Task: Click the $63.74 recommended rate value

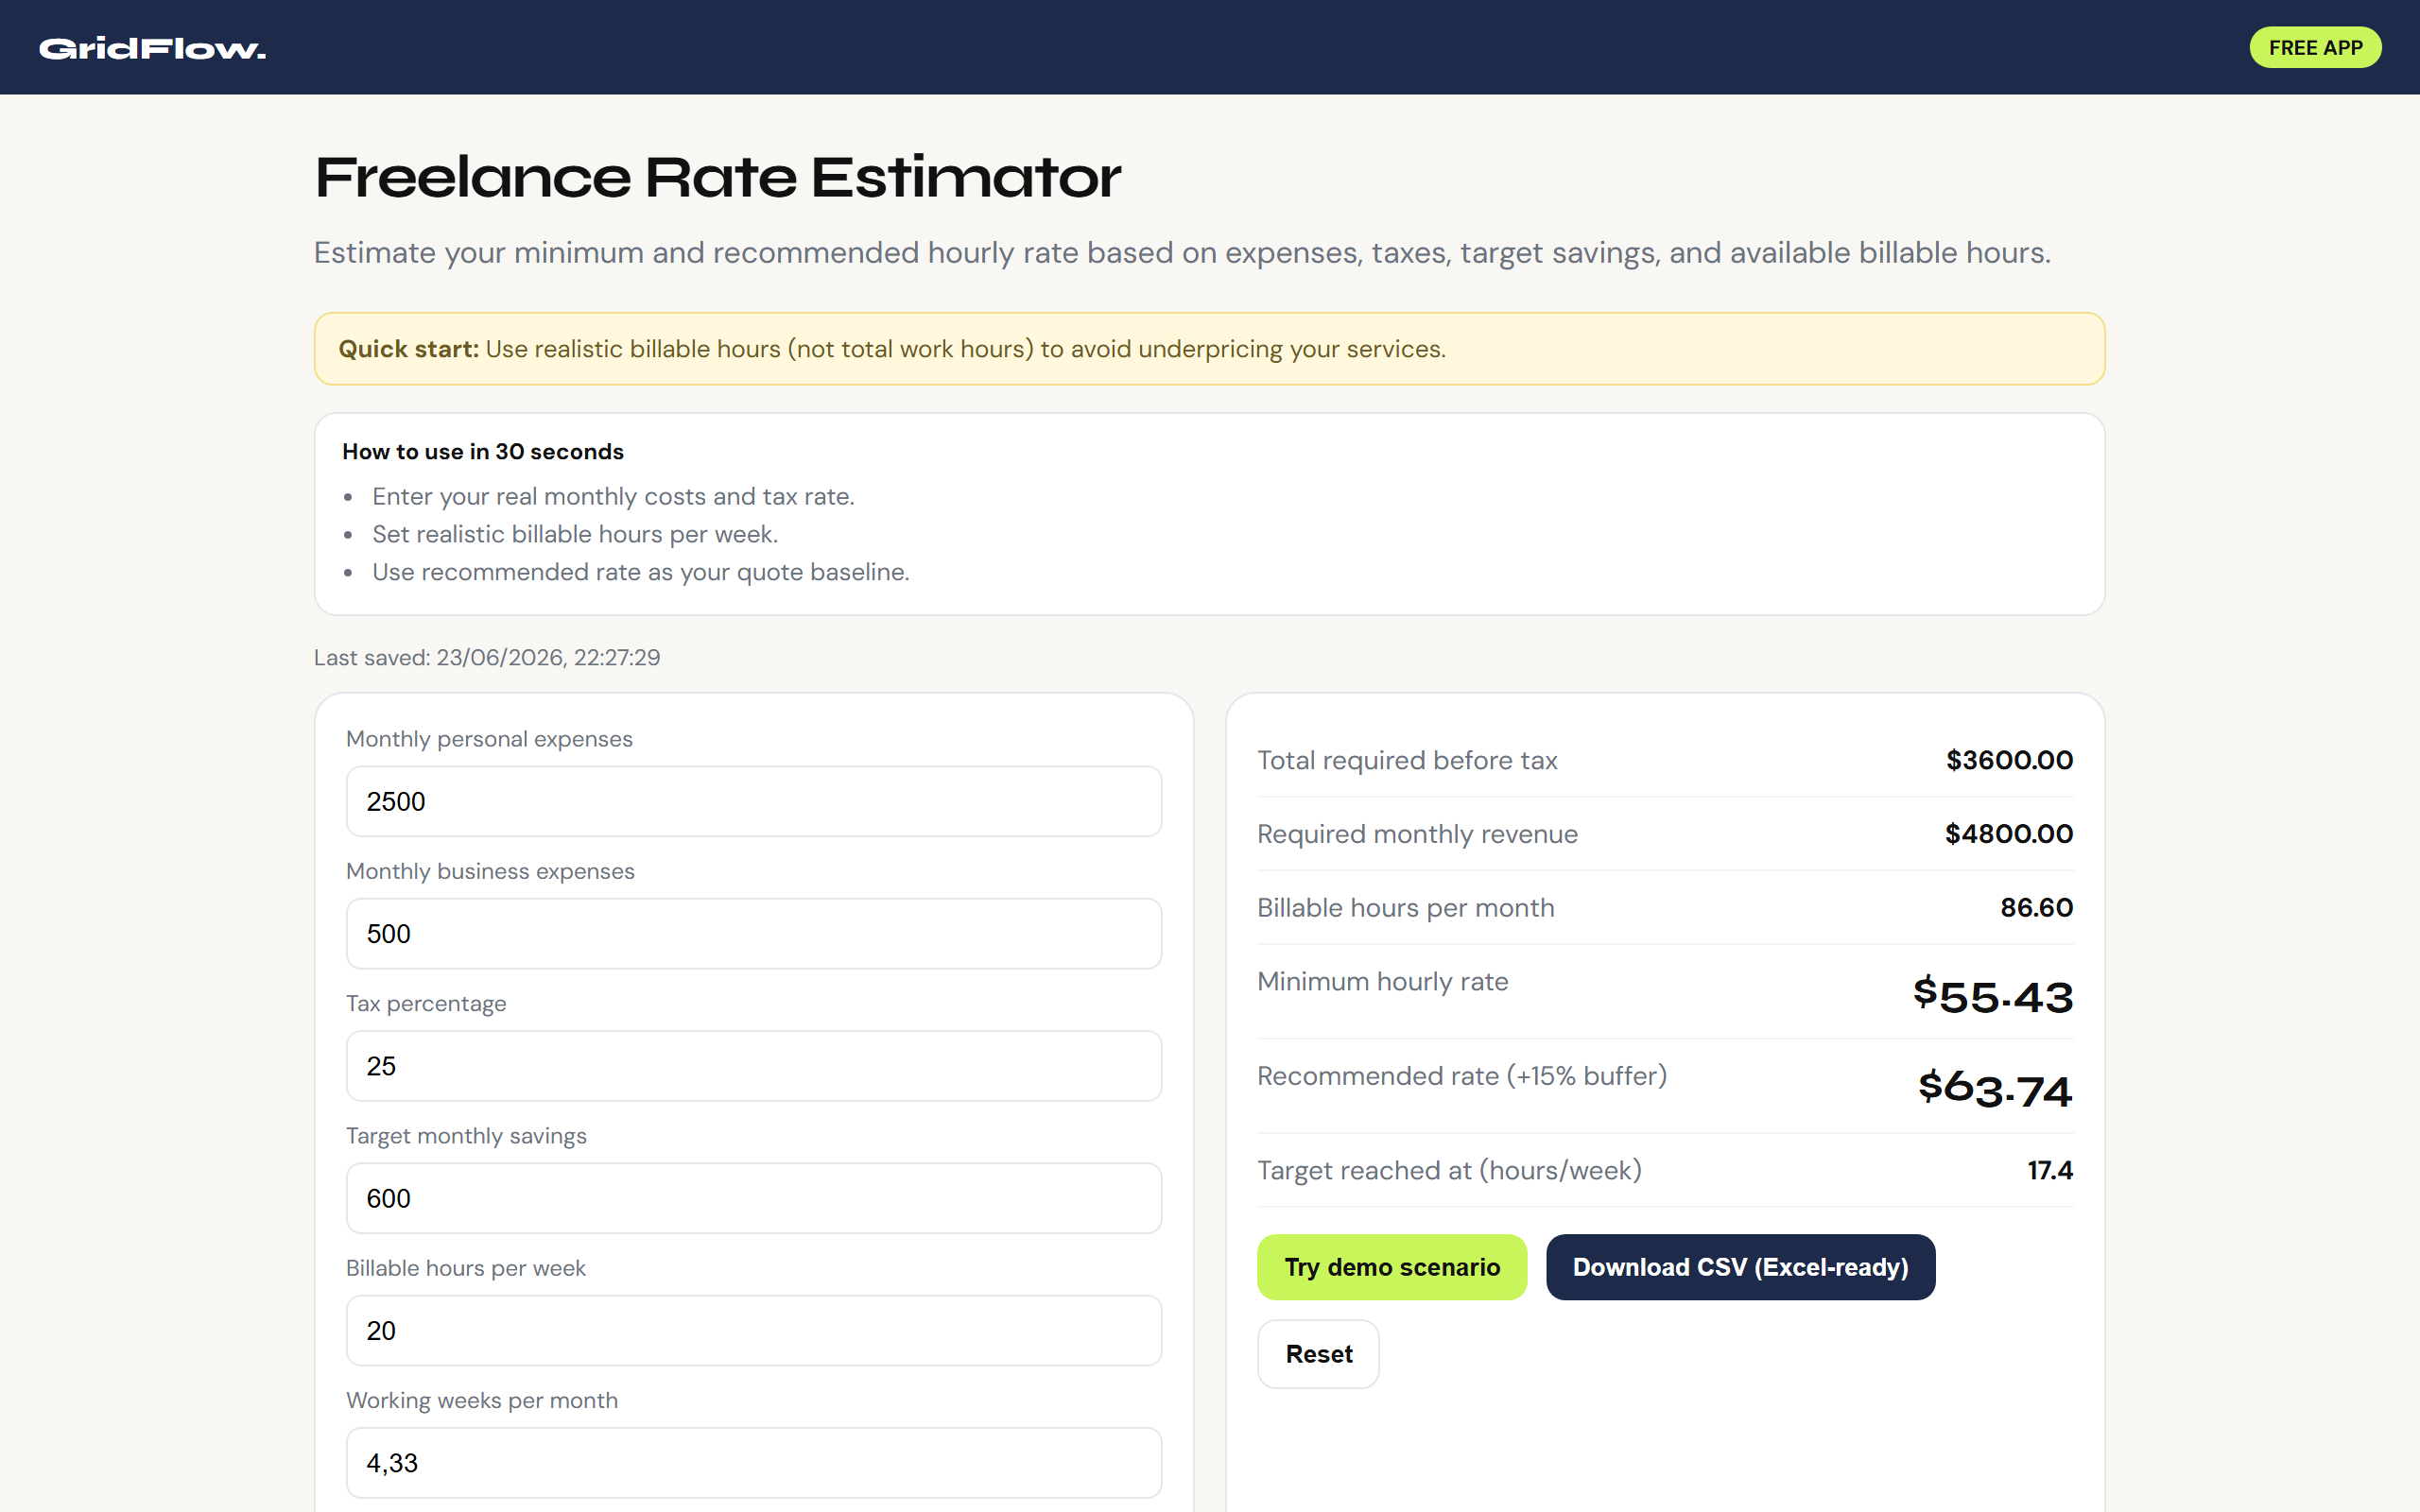Action: [1995, 1090]
